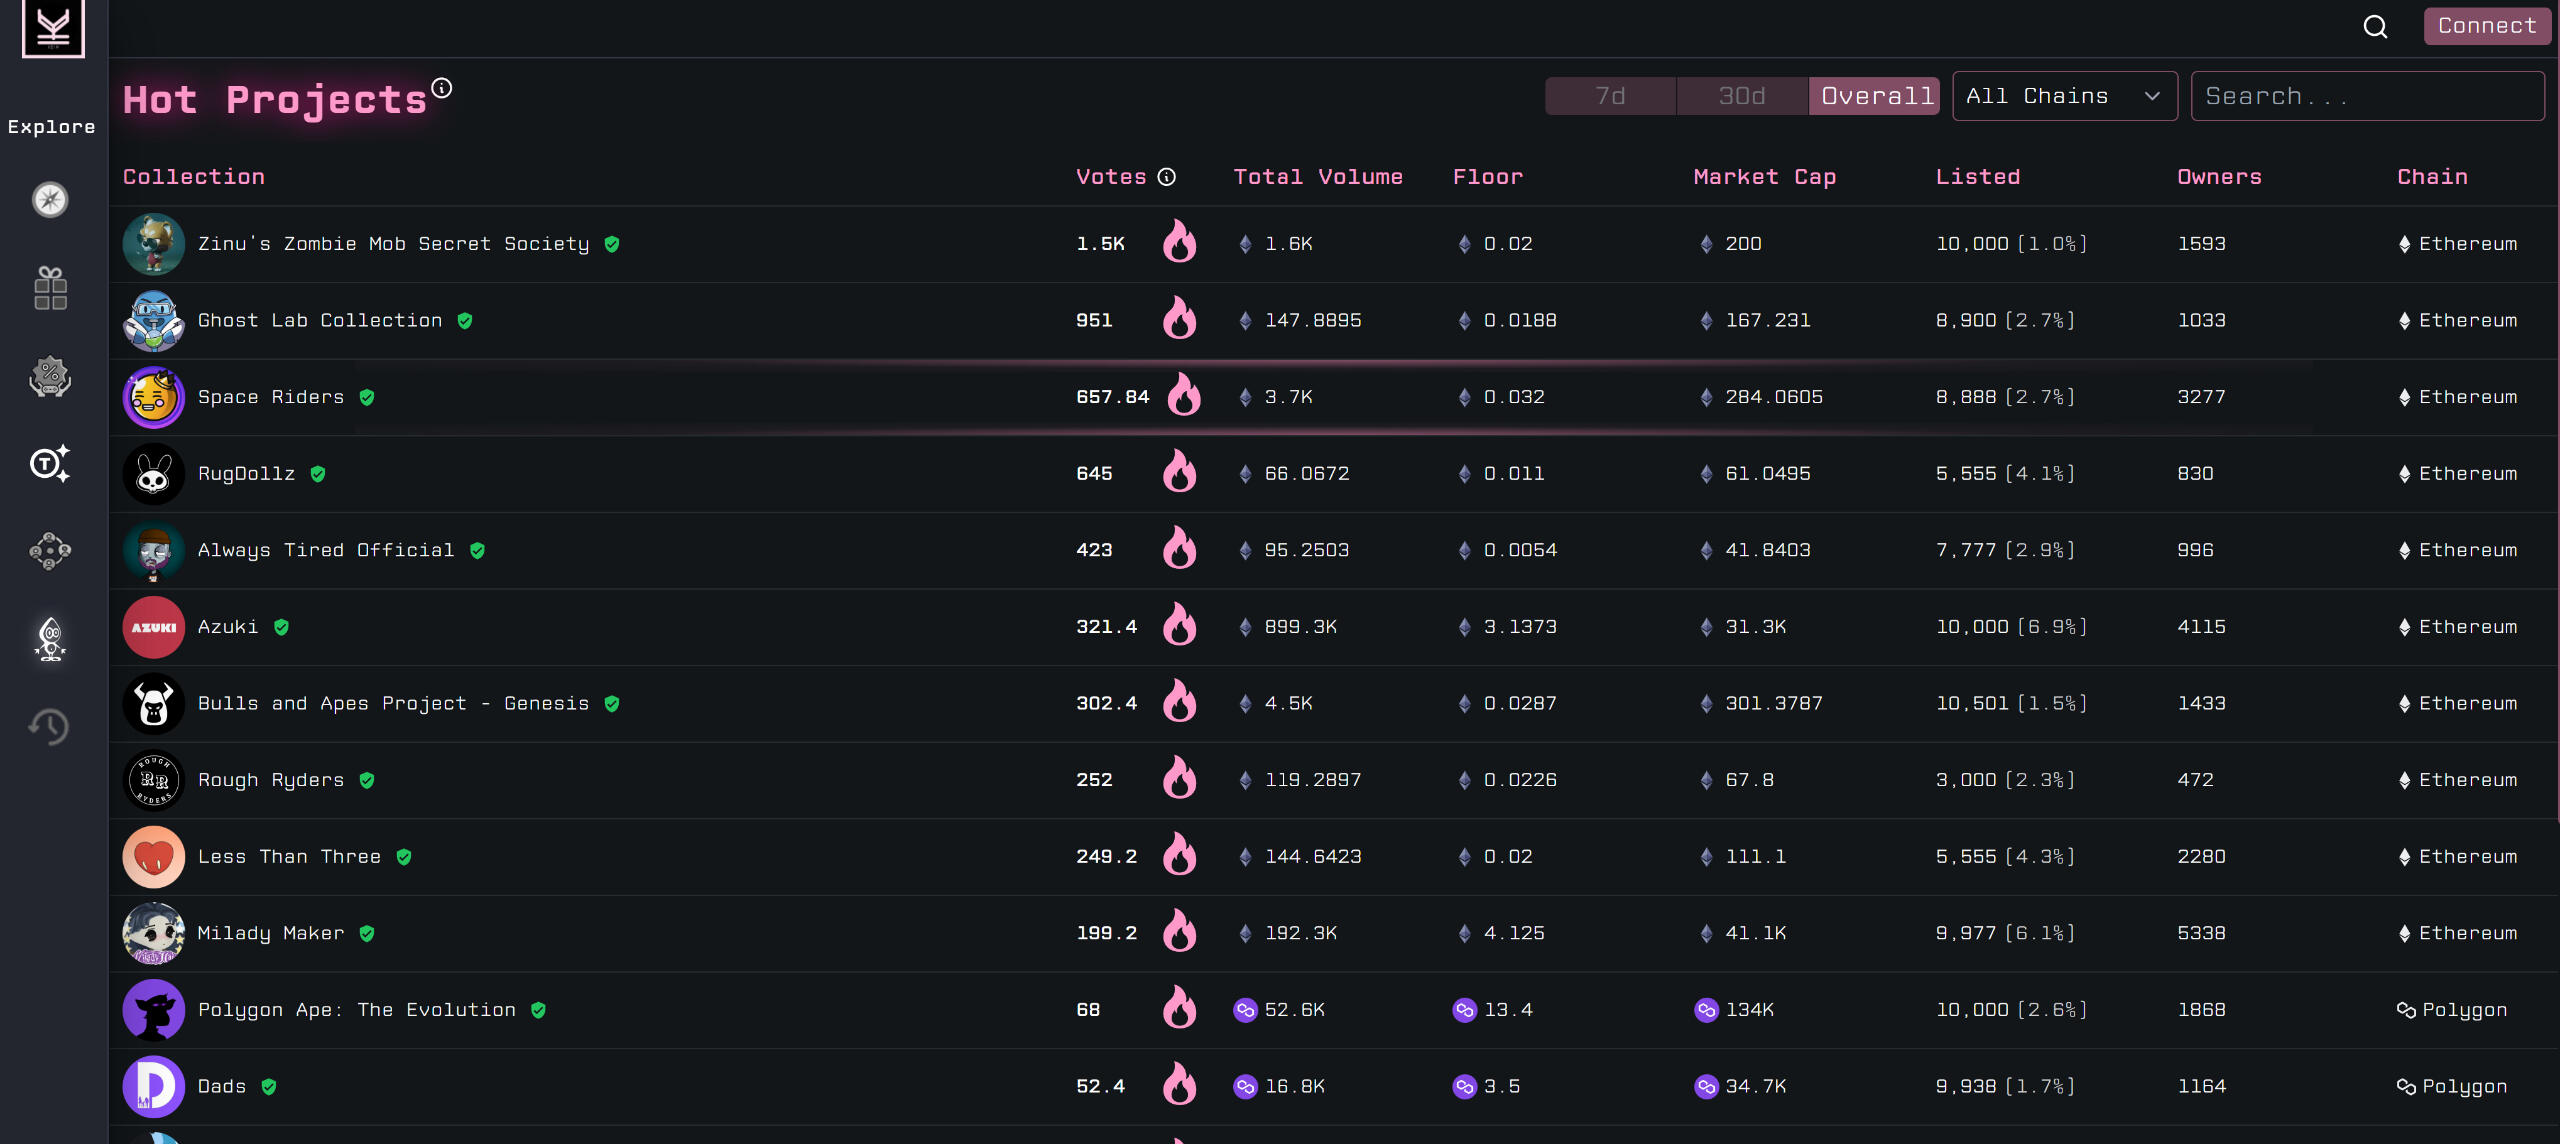Screen dimensions: 2560x1144
Task: Vote flame for Zinu's Zombie Mob
Action: point(1180,242)
